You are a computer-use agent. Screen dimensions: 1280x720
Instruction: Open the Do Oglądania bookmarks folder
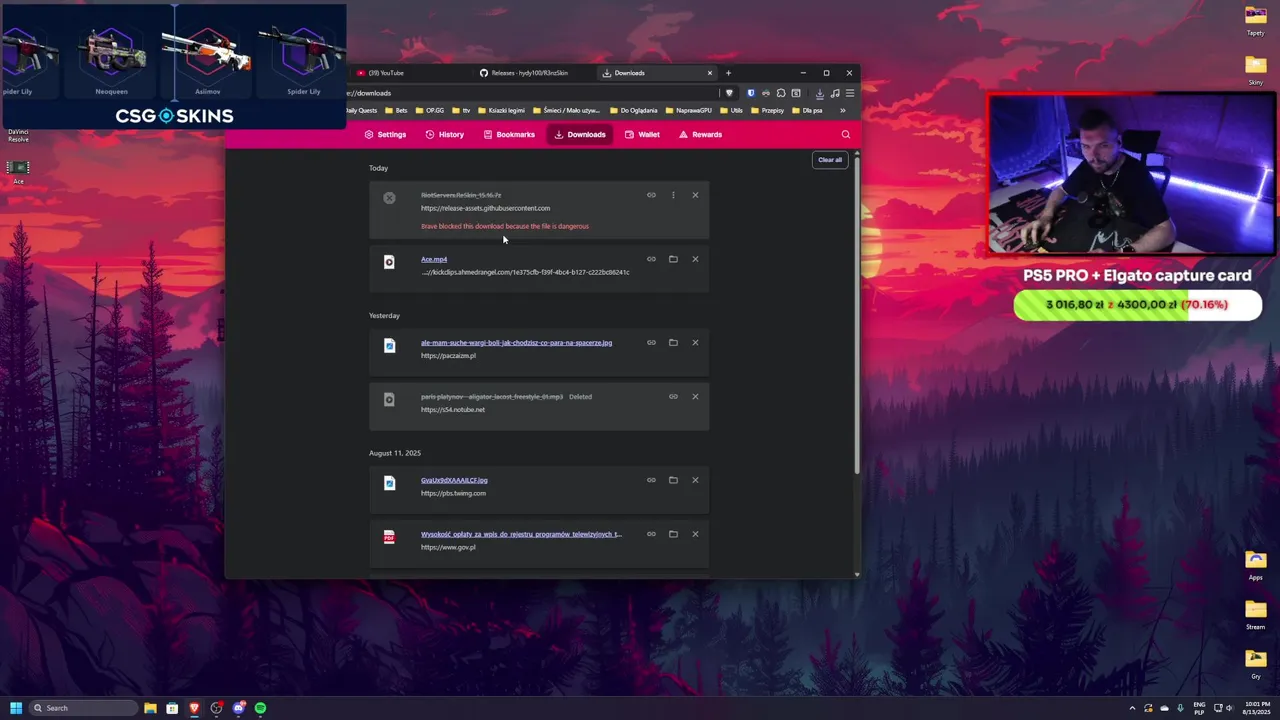pyautogui.click(x=632, y=111)
